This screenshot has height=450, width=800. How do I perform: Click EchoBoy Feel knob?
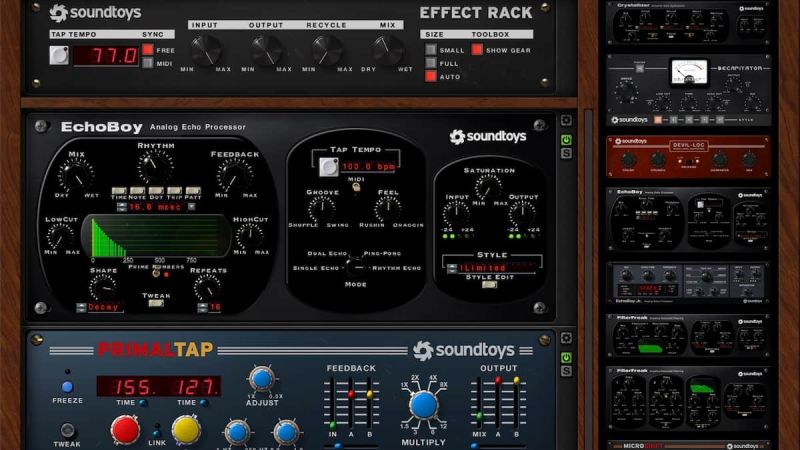click(388, 208)
